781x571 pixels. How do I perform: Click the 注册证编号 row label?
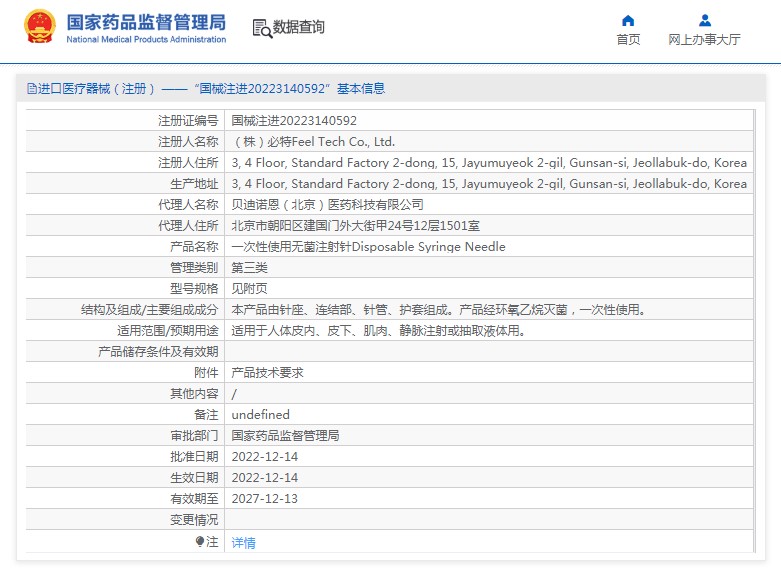pyautogui.click(x=188, y=121)
